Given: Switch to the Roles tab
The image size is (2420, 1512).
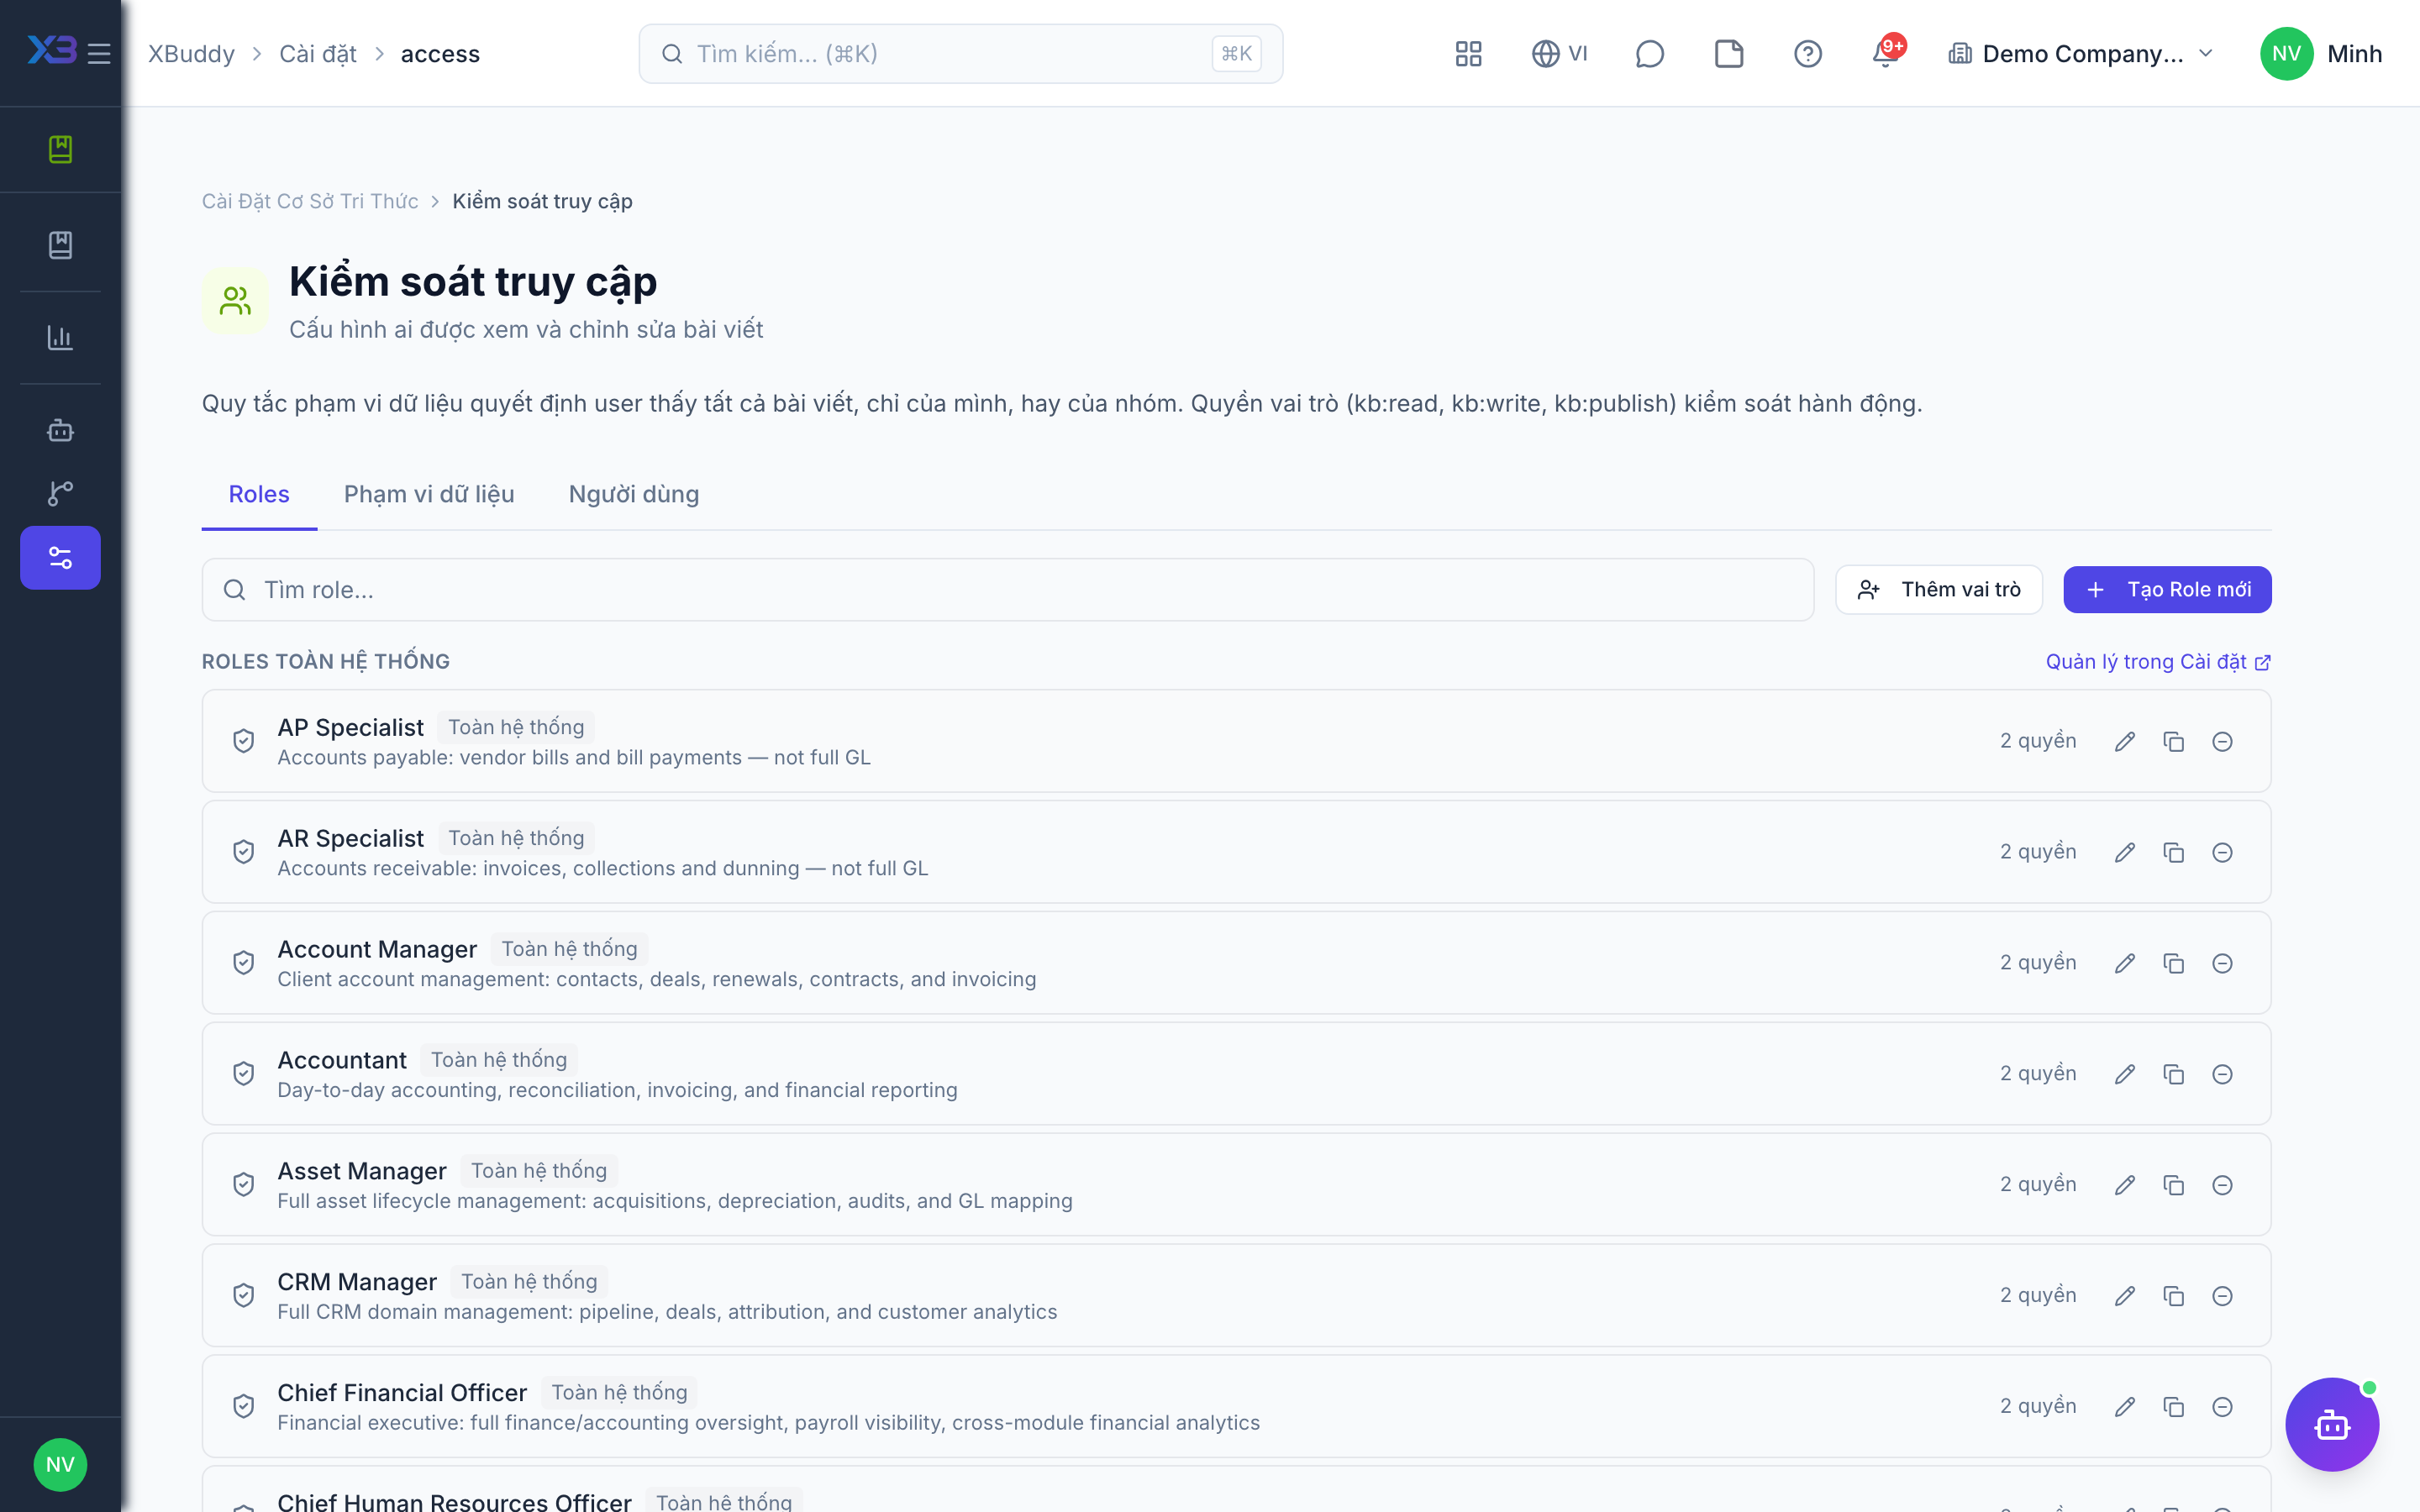Looking at the screenshot, I should pyautogui.click(x=259, y=494).
